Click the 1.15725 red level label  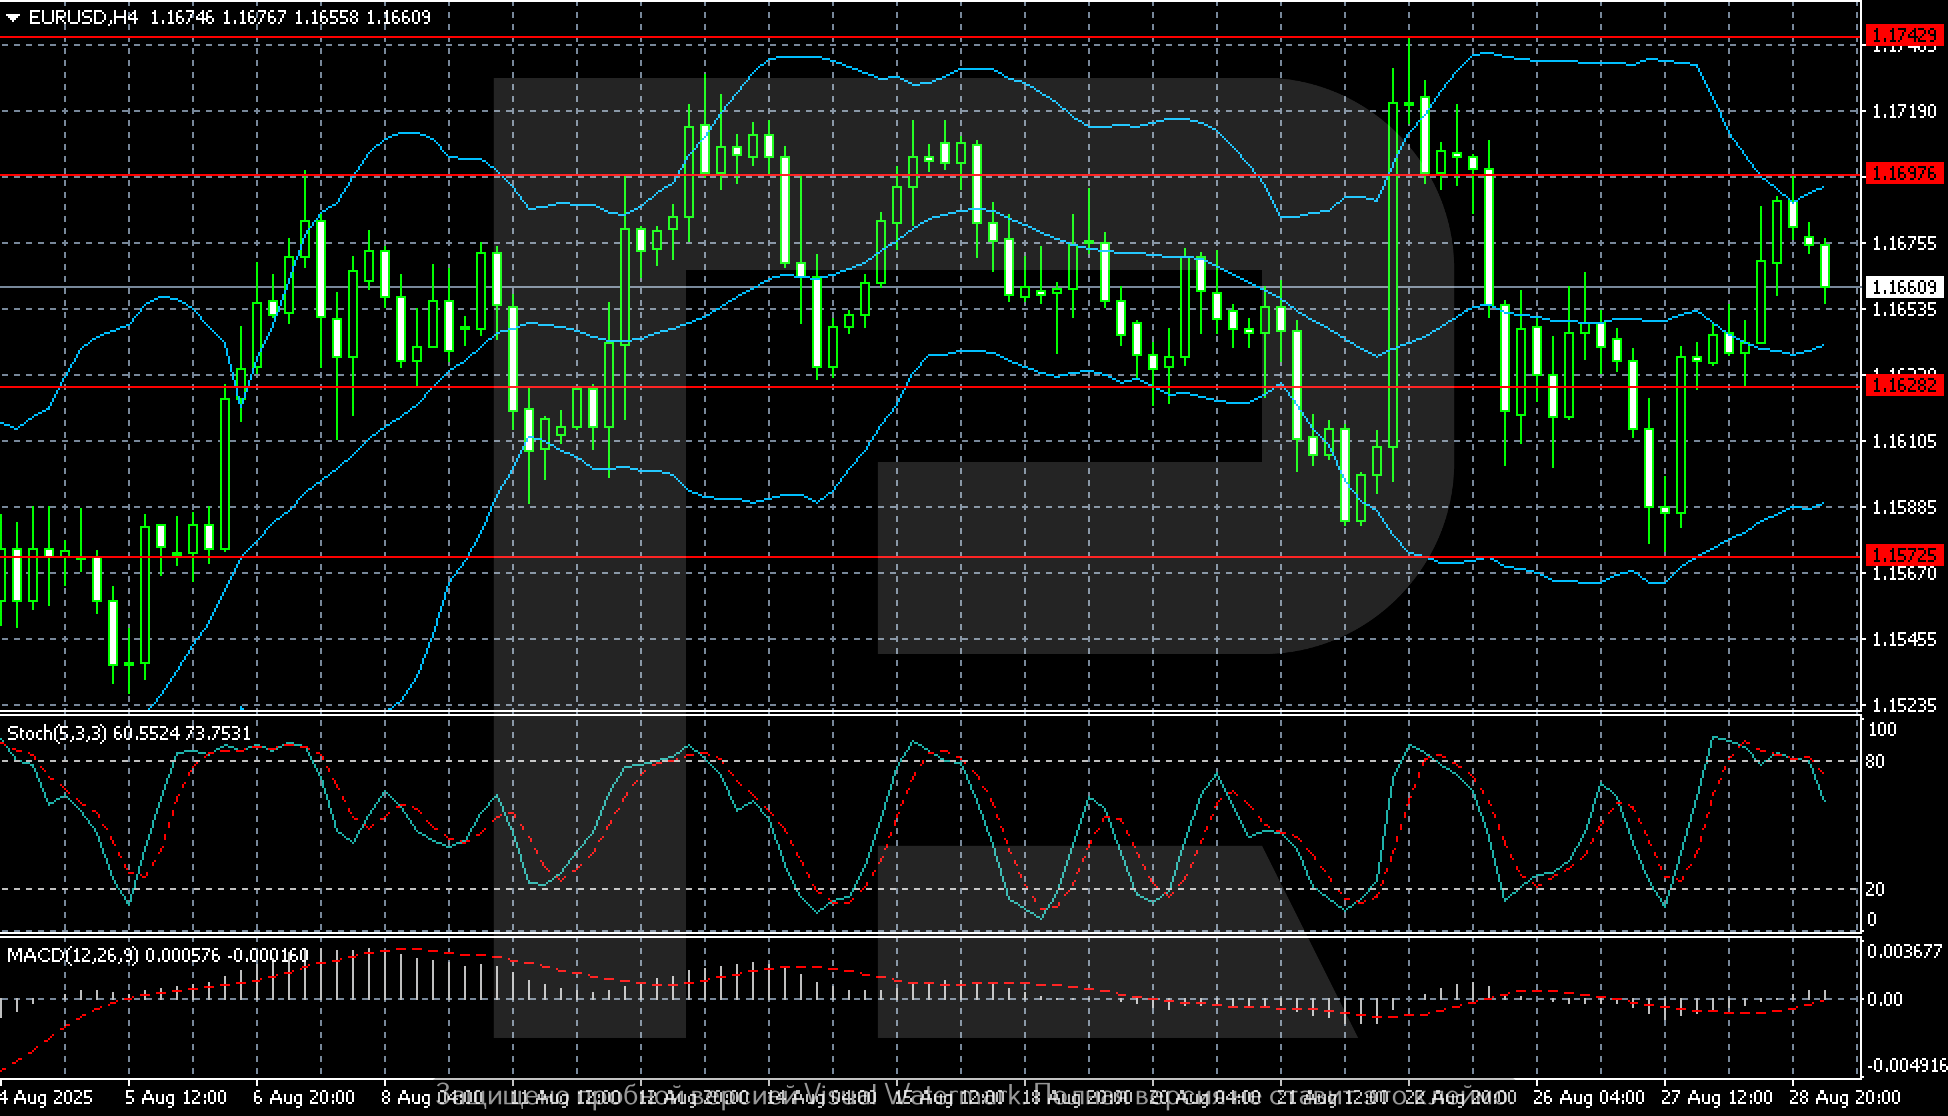tap(1904, 555)
